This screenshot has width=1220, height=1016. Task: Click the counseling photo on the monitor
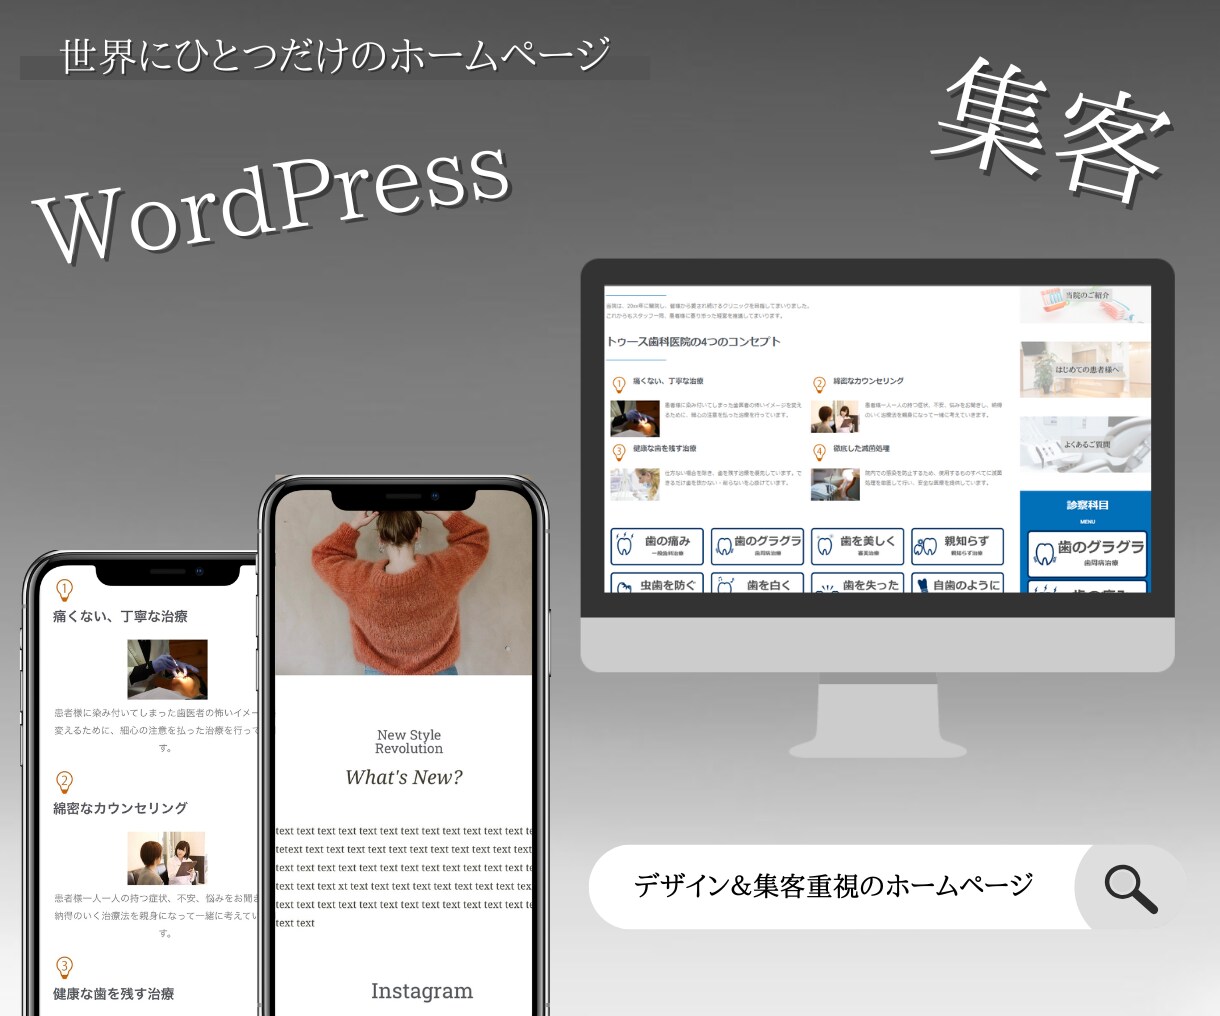tap(835, 418)
